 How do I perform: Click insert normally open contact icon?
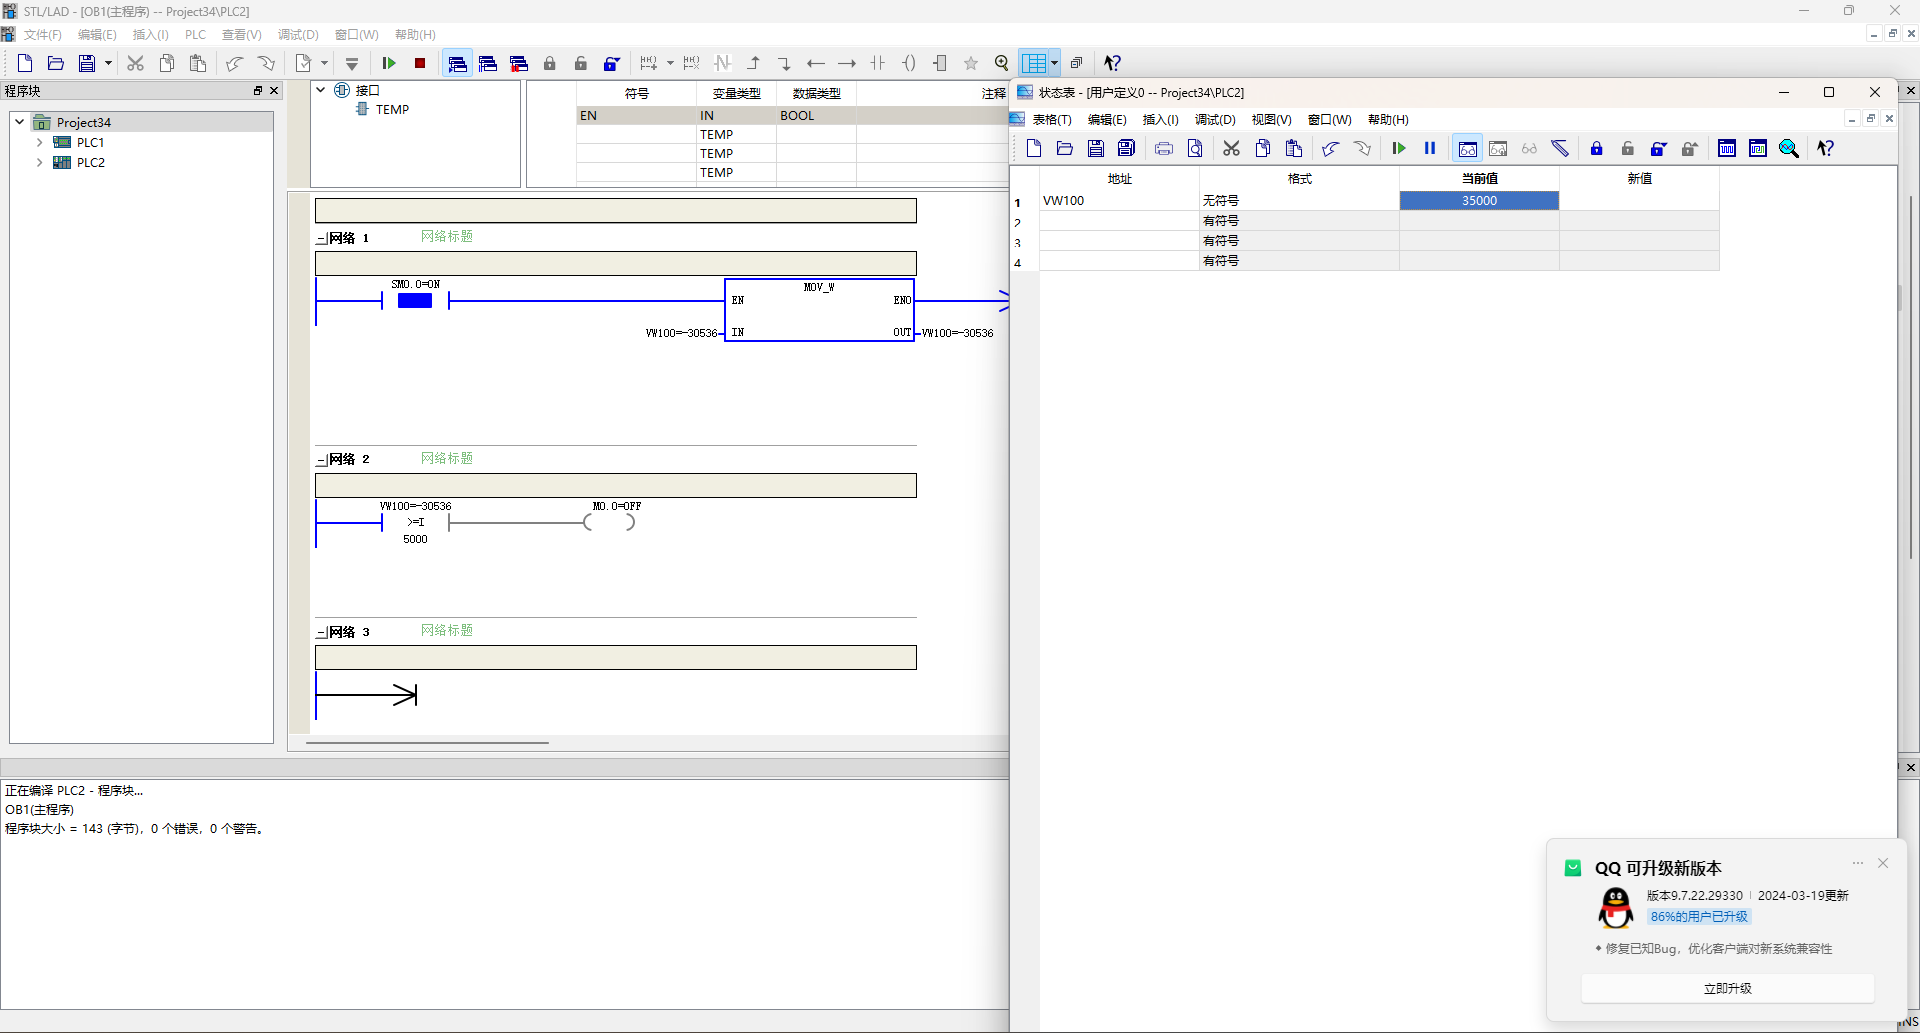878,63
